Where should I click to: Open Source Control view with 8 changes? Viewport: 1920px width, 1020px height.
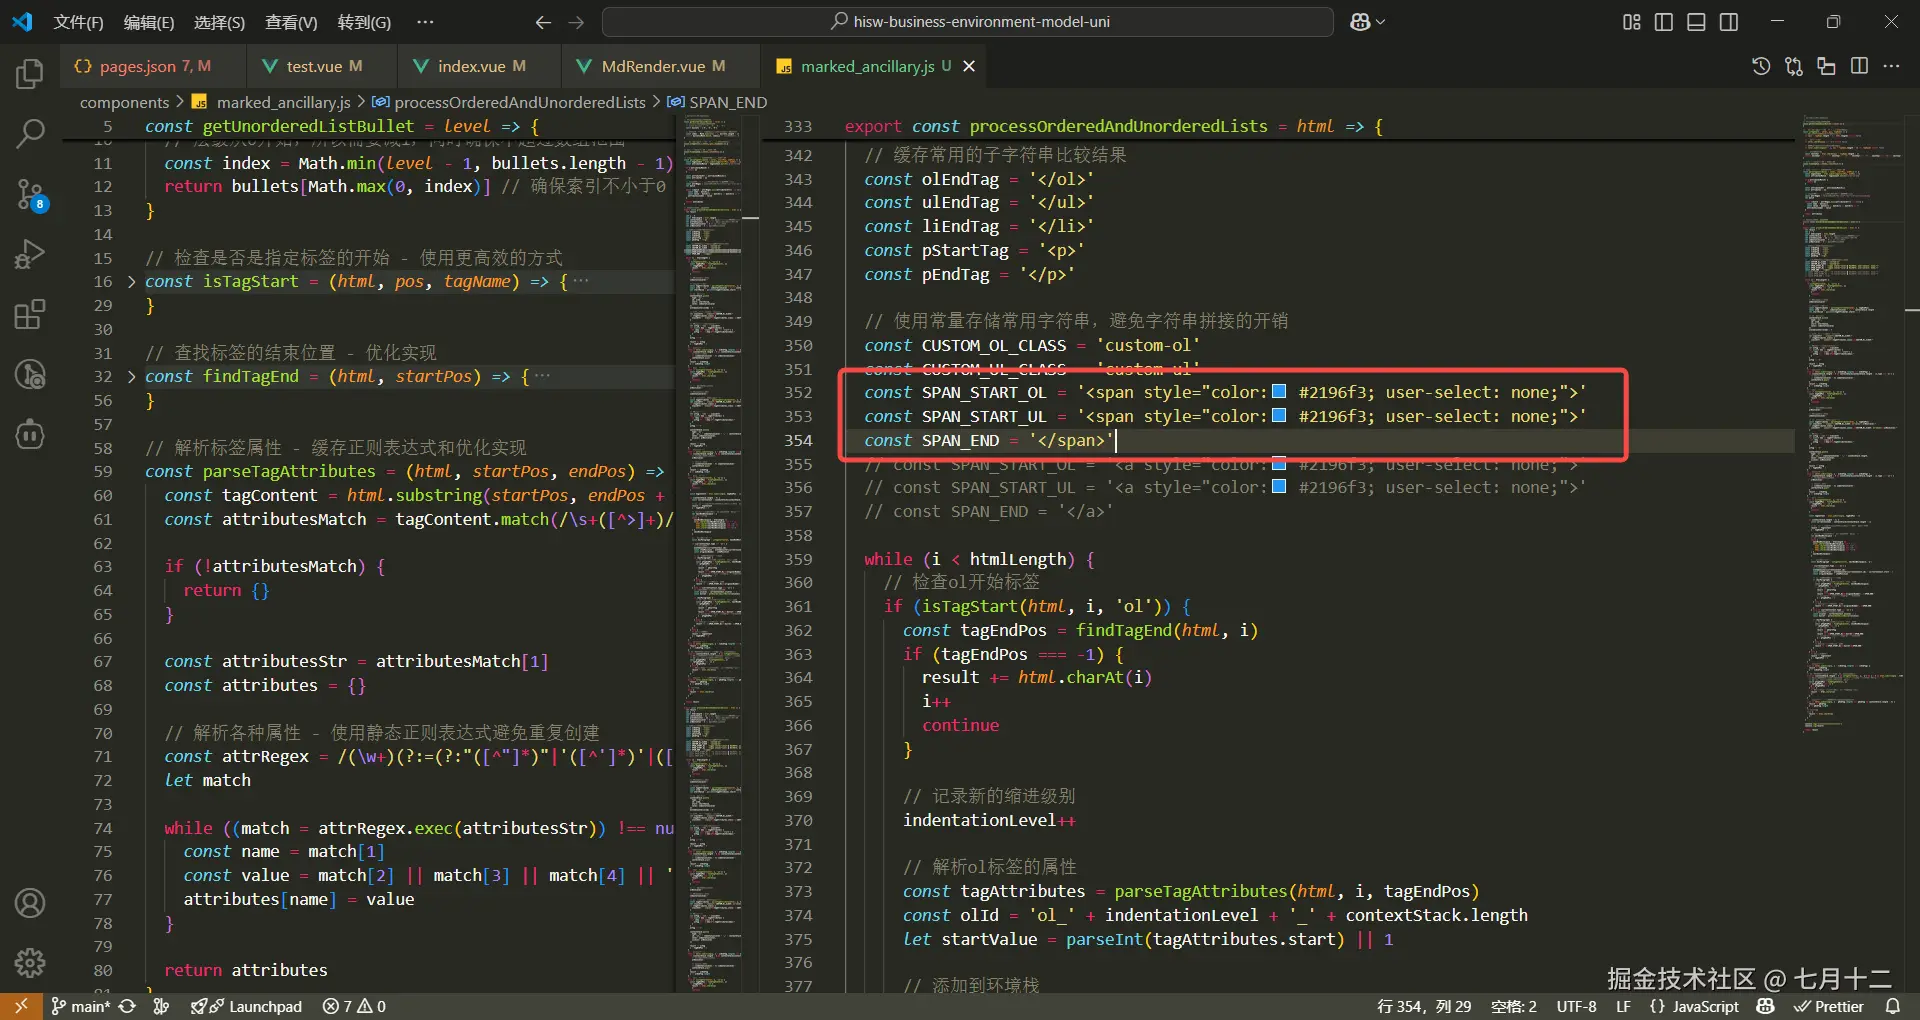(x=30, y=194)
